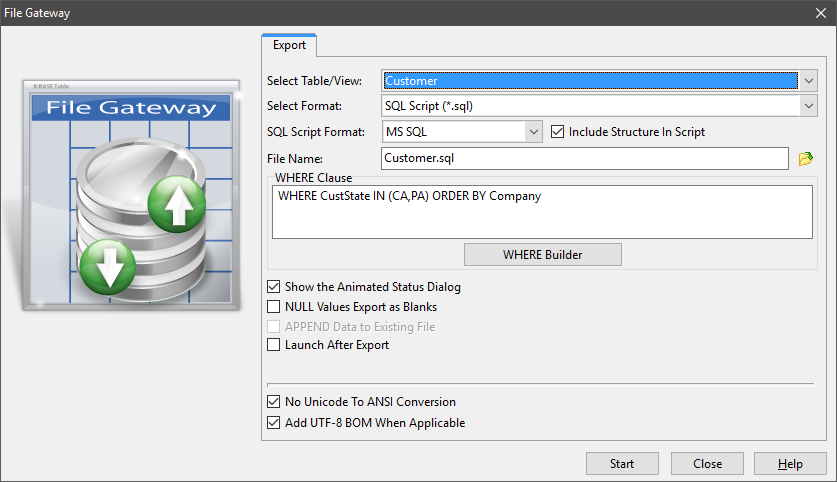
Task: Open the WHERE Builder
Action: [x=542, y=255]
